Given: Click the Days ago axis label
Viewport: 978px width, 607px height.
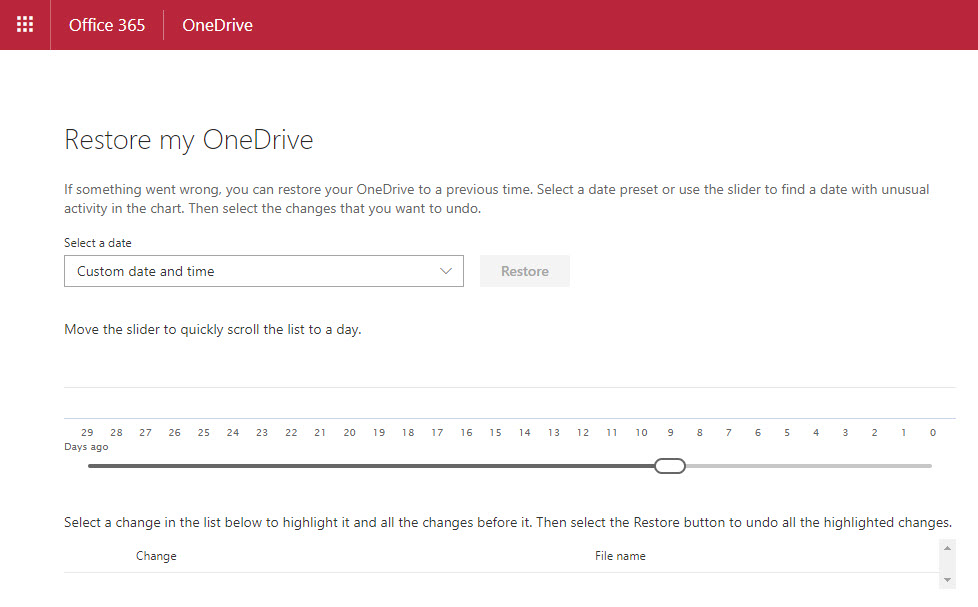Looking at the screenshot, I should coord(86,447).
